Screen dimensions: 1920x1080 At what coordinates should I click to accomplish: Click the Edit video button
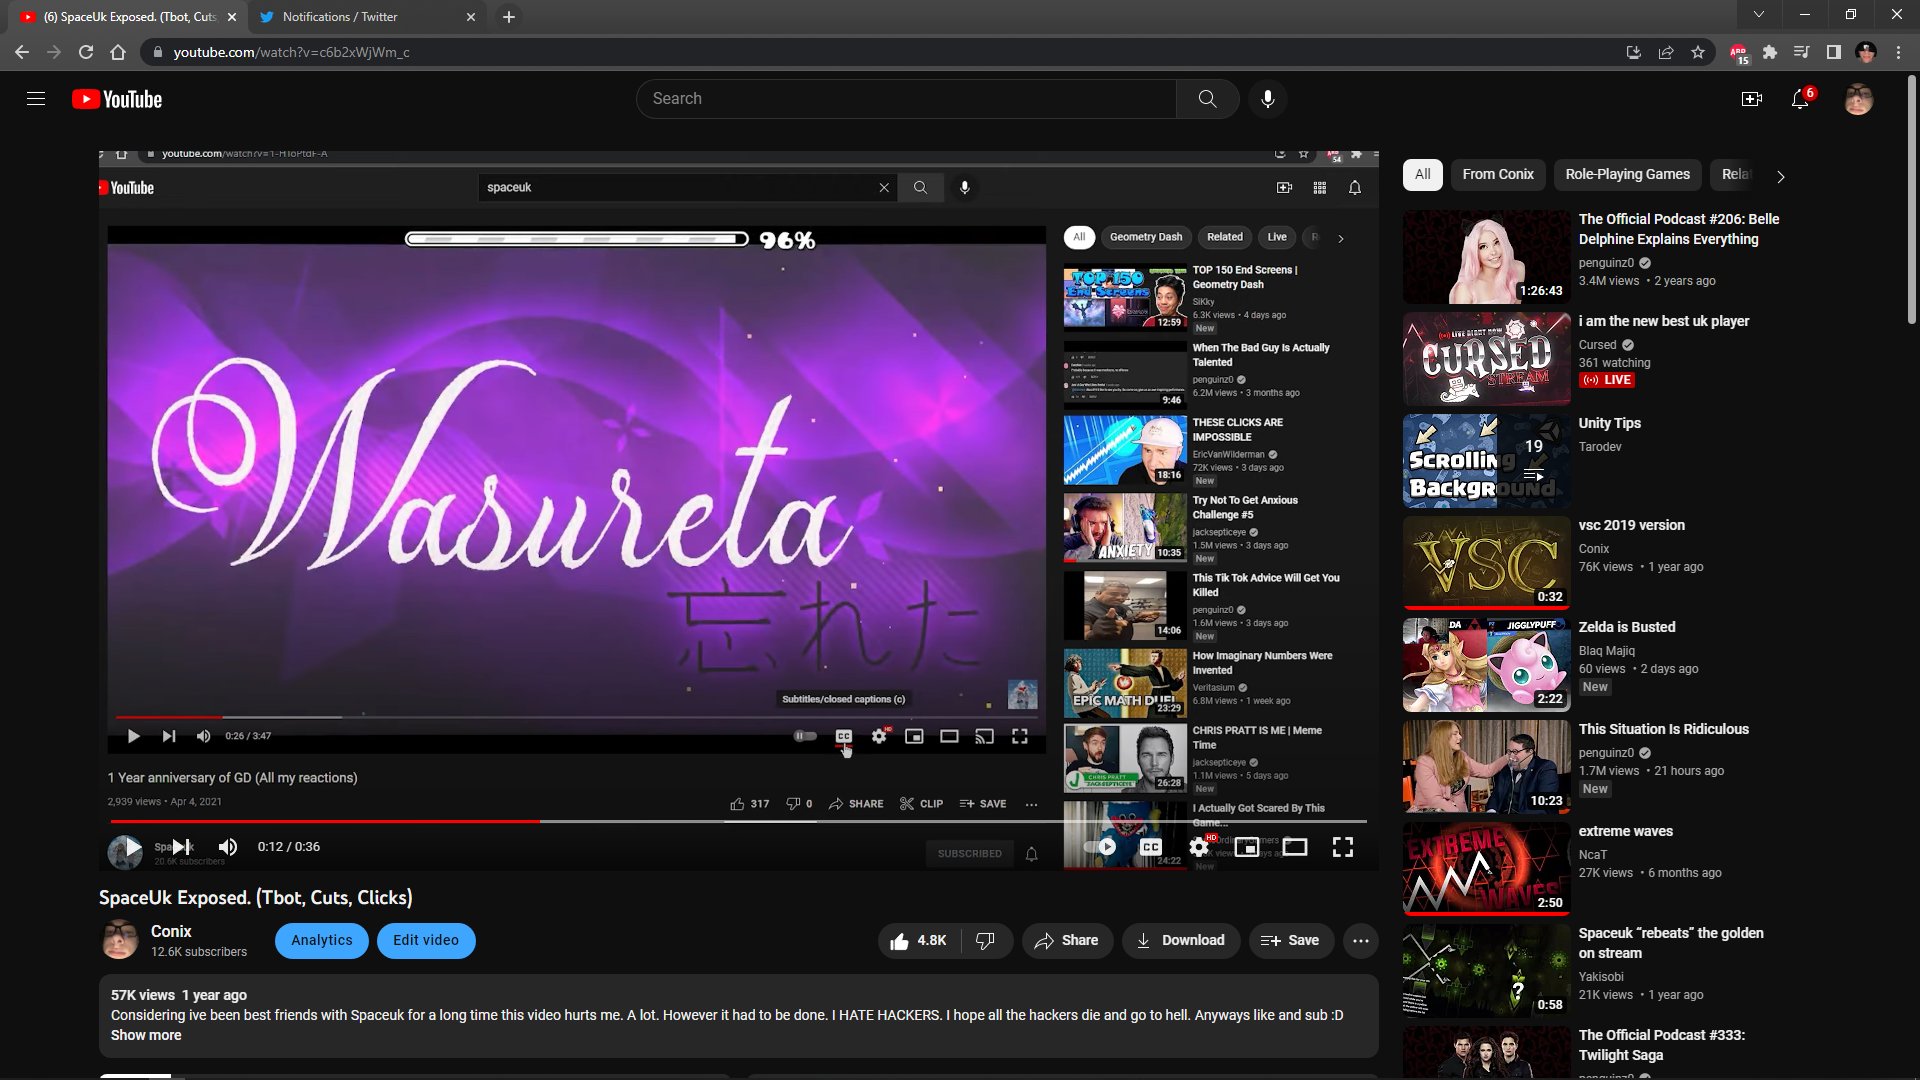point(426,940)
